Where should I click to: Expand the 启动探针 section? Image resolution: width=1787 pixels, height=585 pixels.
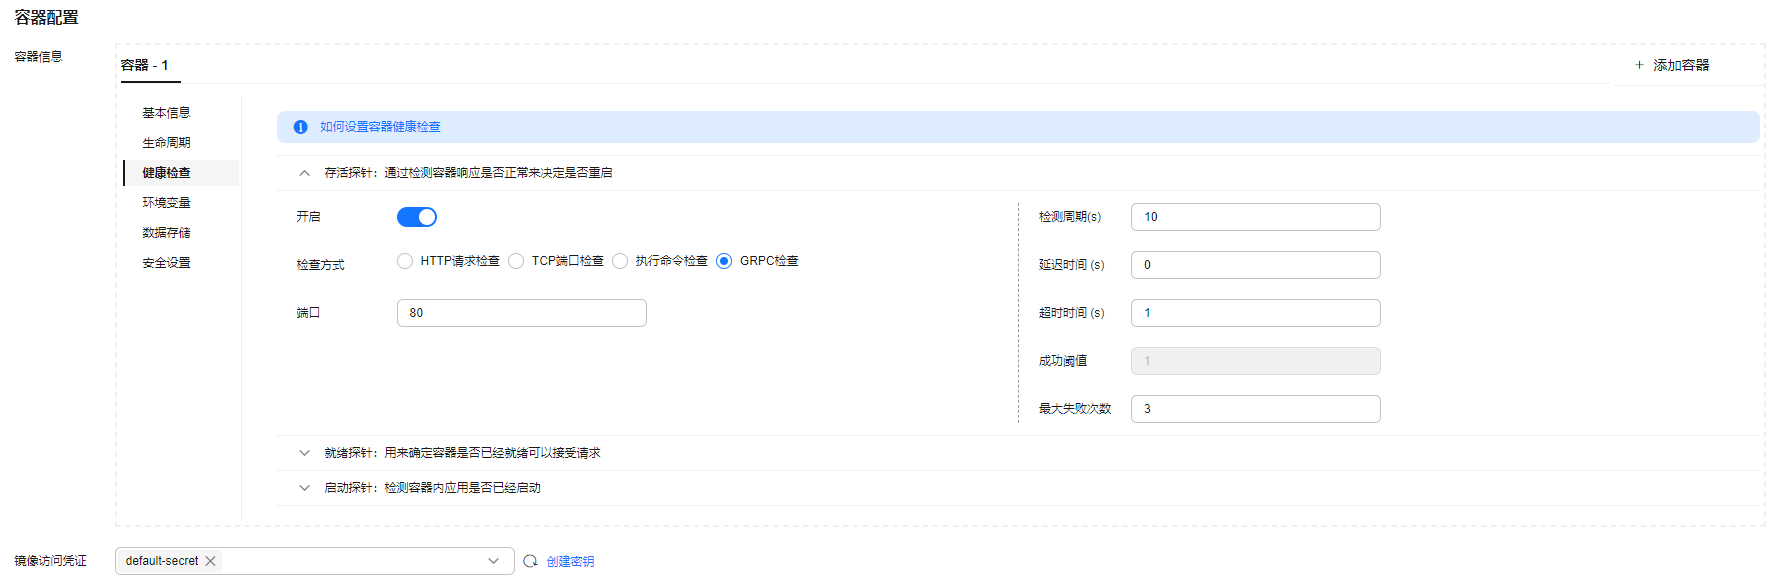pyautogui.click(x=304, y=488)
